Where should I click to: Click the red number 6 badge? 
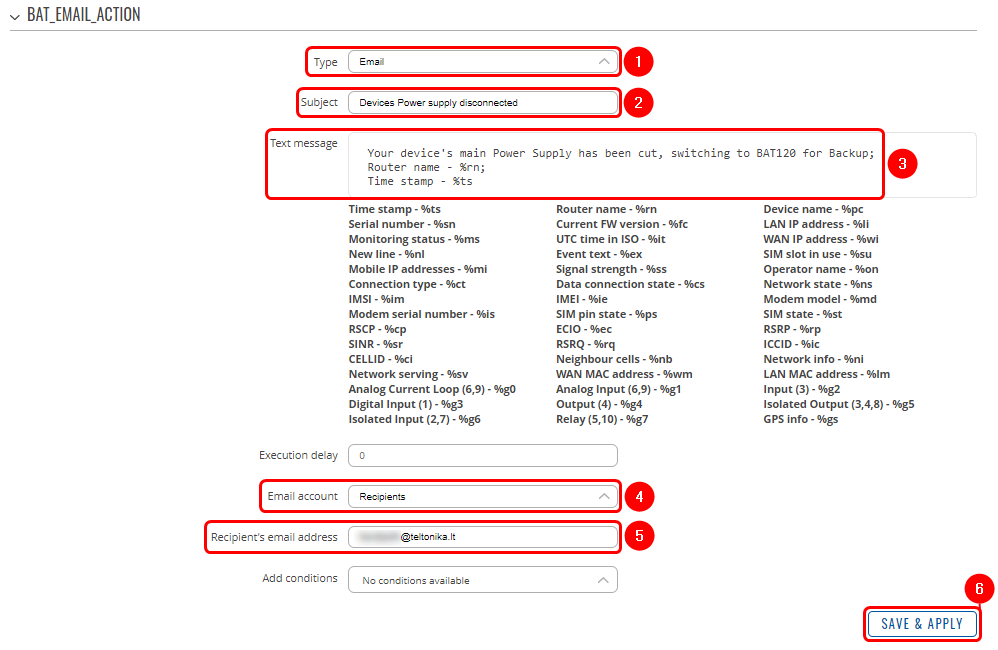coord(980,589)
